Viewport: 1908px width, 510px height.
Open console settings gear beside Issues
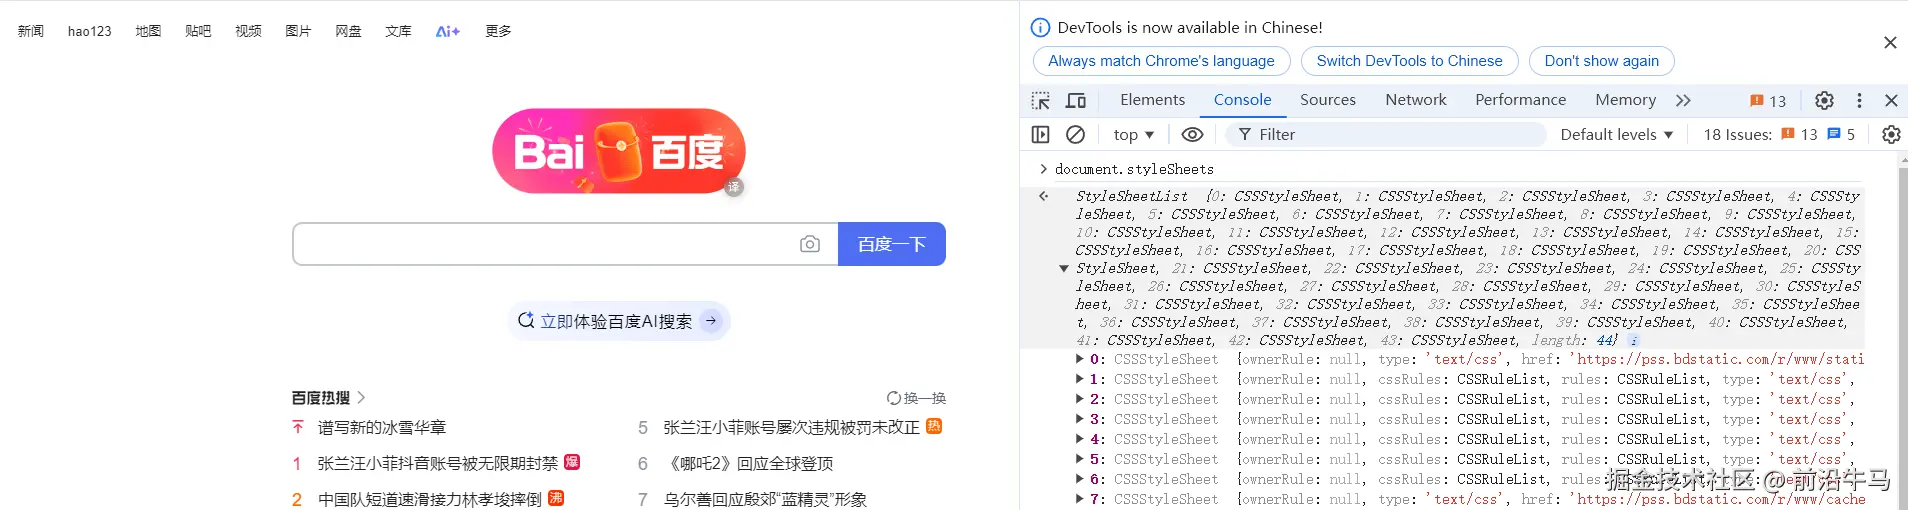(1890, 134)
